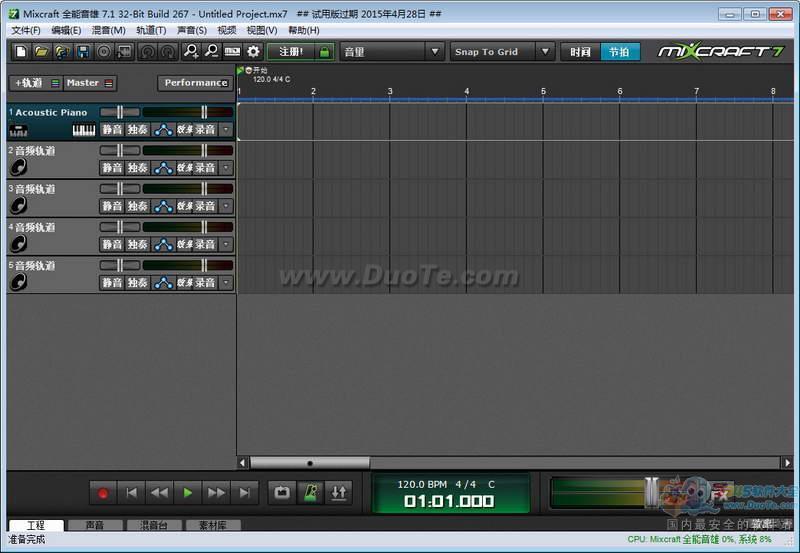Click the horizontal timeline scrollbar thumb
Image resolution: width=800 pixels, height=553 pixels.
point(310,463)
